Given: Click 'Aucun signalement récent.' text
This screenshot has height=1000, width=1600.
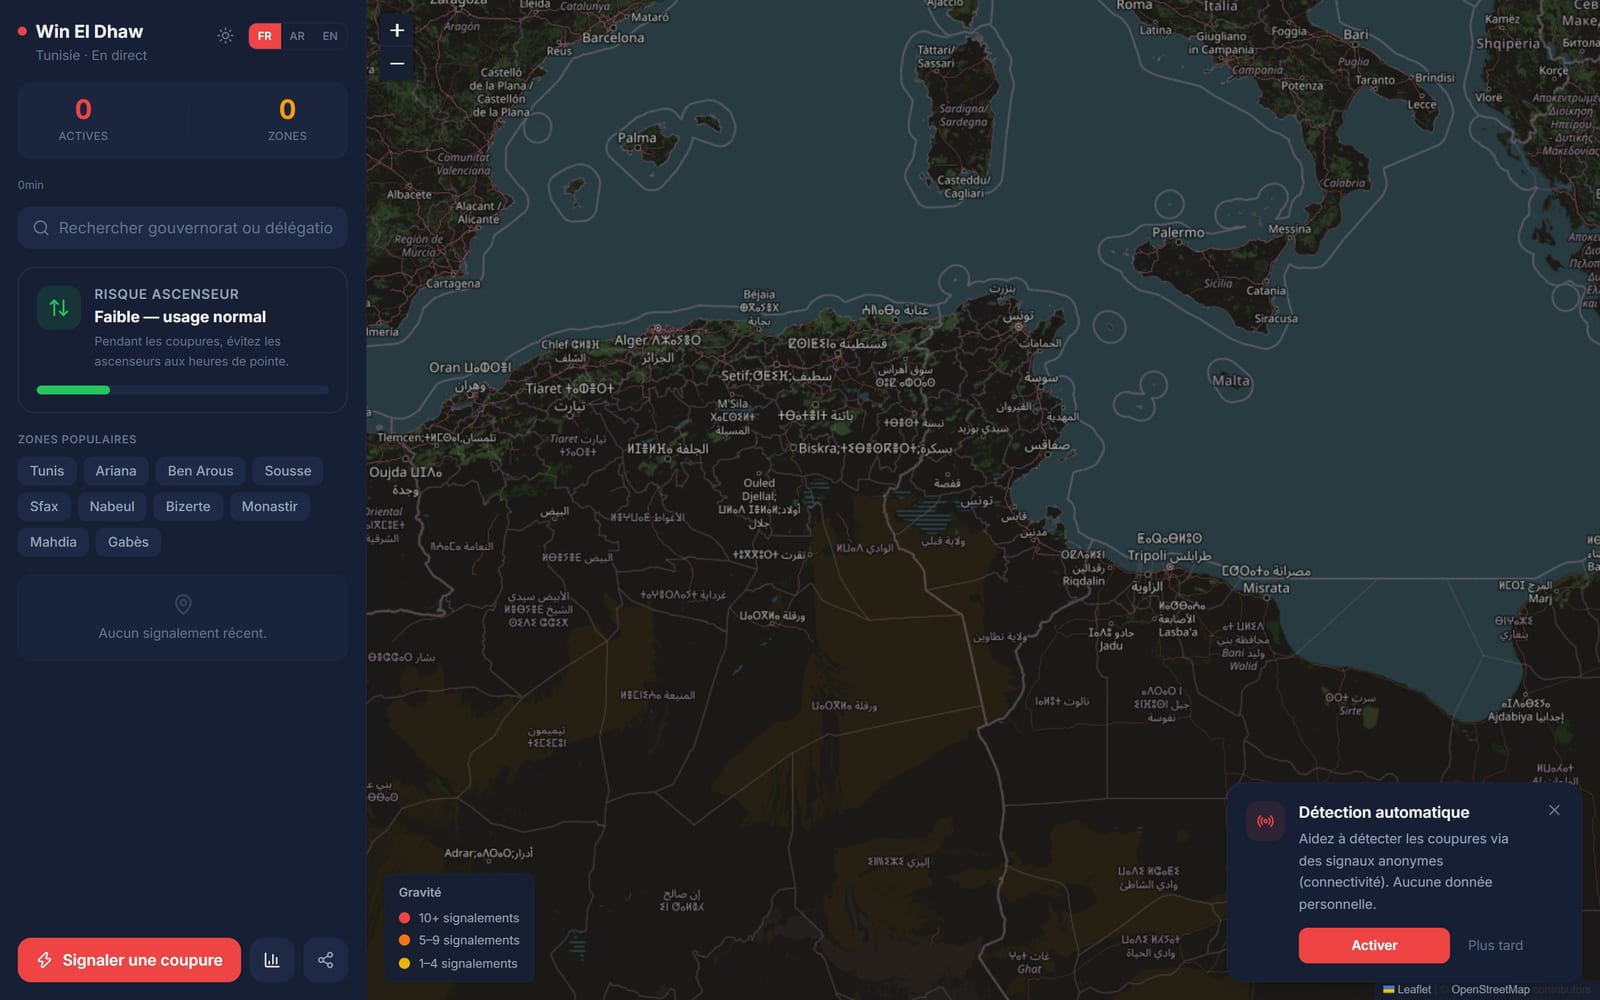Looking at the screenshot, I should pos(182,633).
